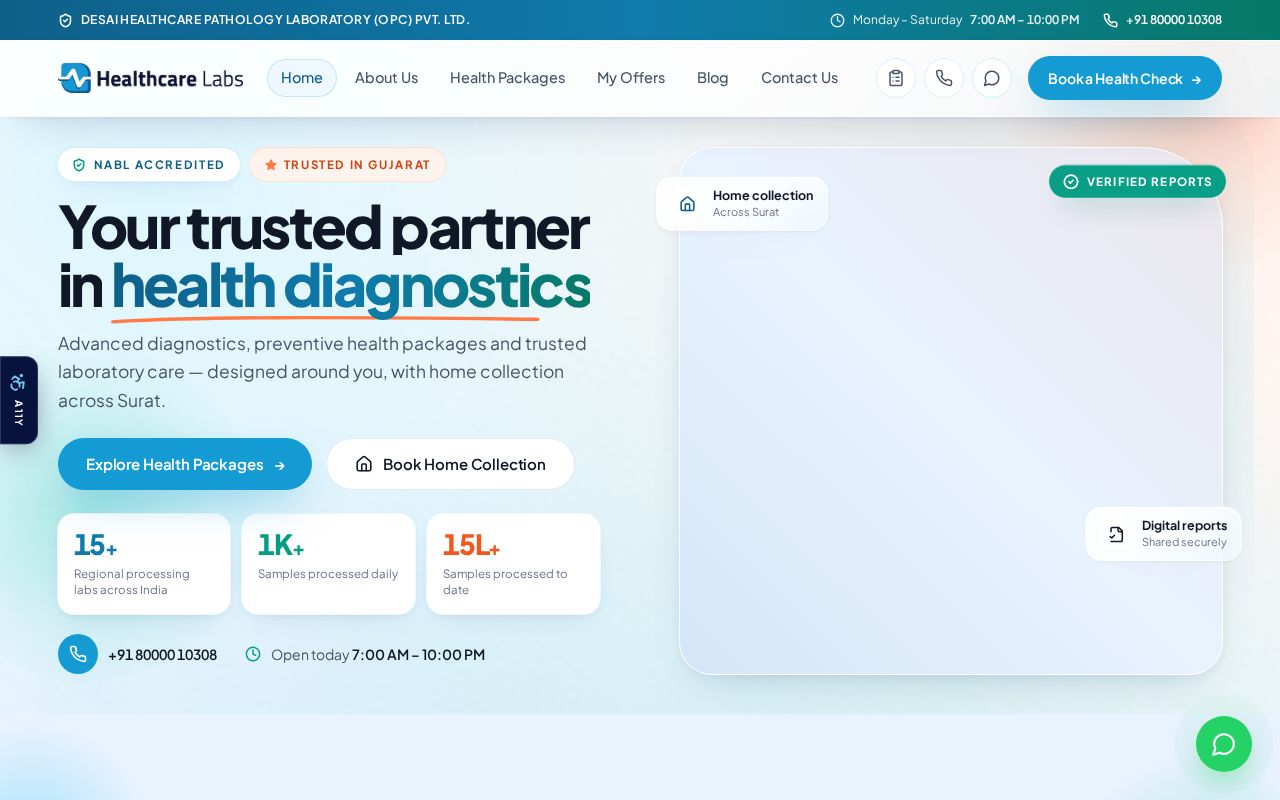Click the 'Advanced diagnostics, preventive health packages' paragraph
This screenshot has width=1280, height=800.
(322, 372)
